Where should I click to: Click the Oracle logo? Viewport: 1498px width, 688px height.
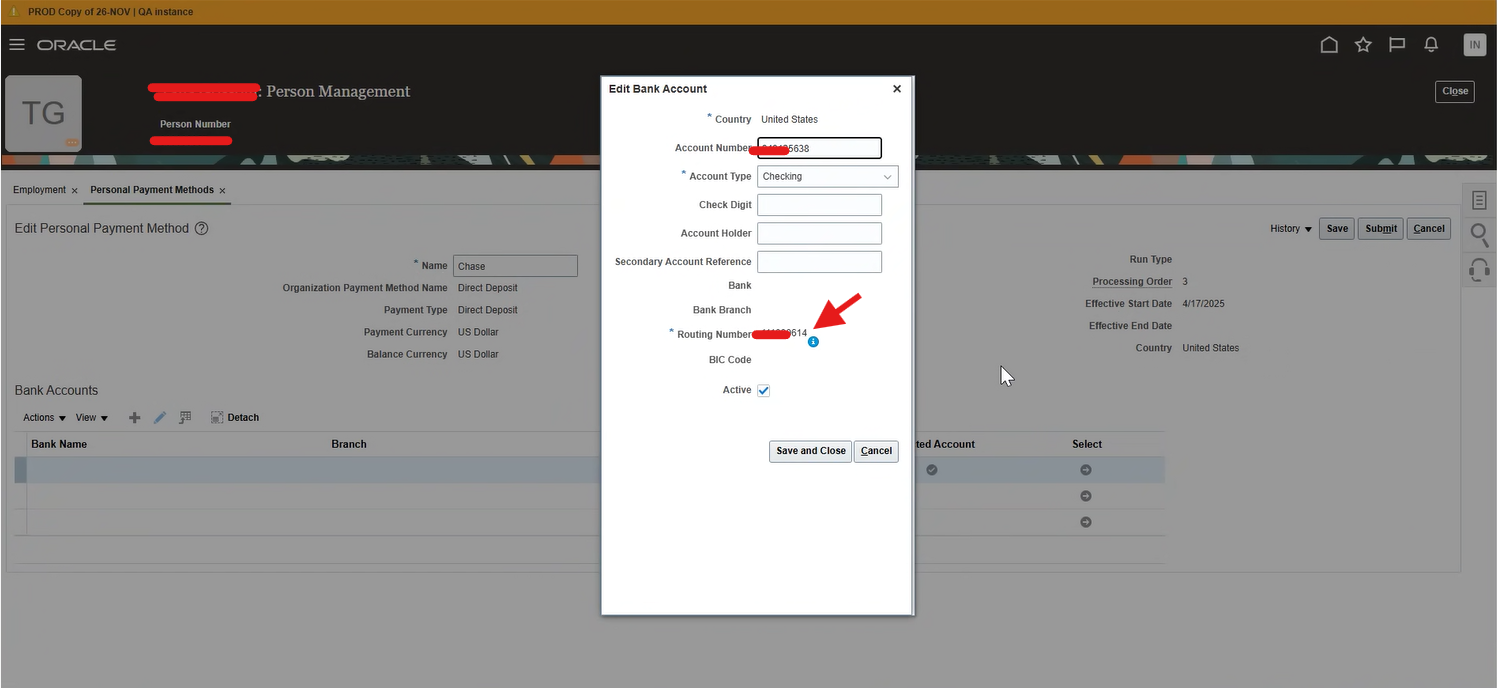point(77,45)
